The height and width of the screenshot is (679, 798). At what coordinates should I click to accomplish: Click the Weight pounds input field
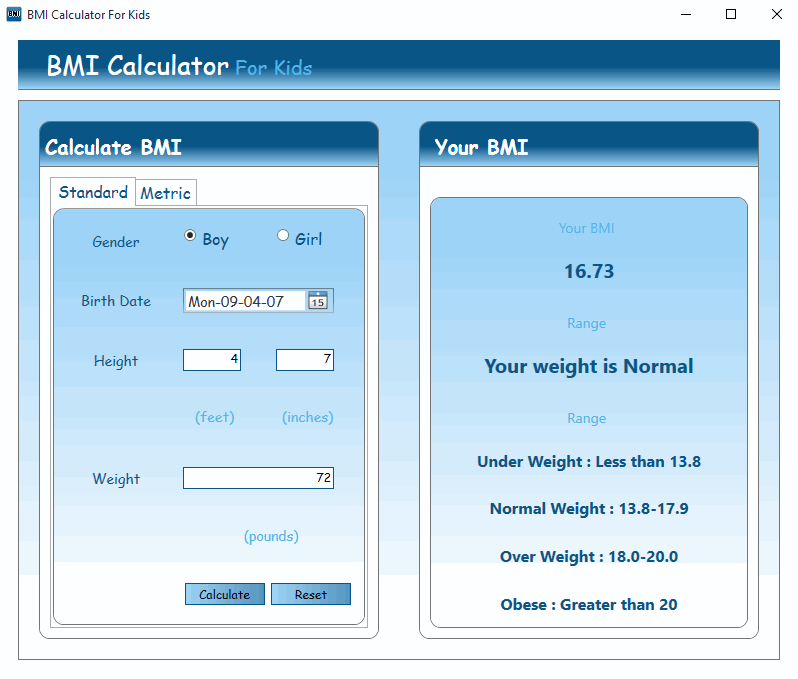259,478
